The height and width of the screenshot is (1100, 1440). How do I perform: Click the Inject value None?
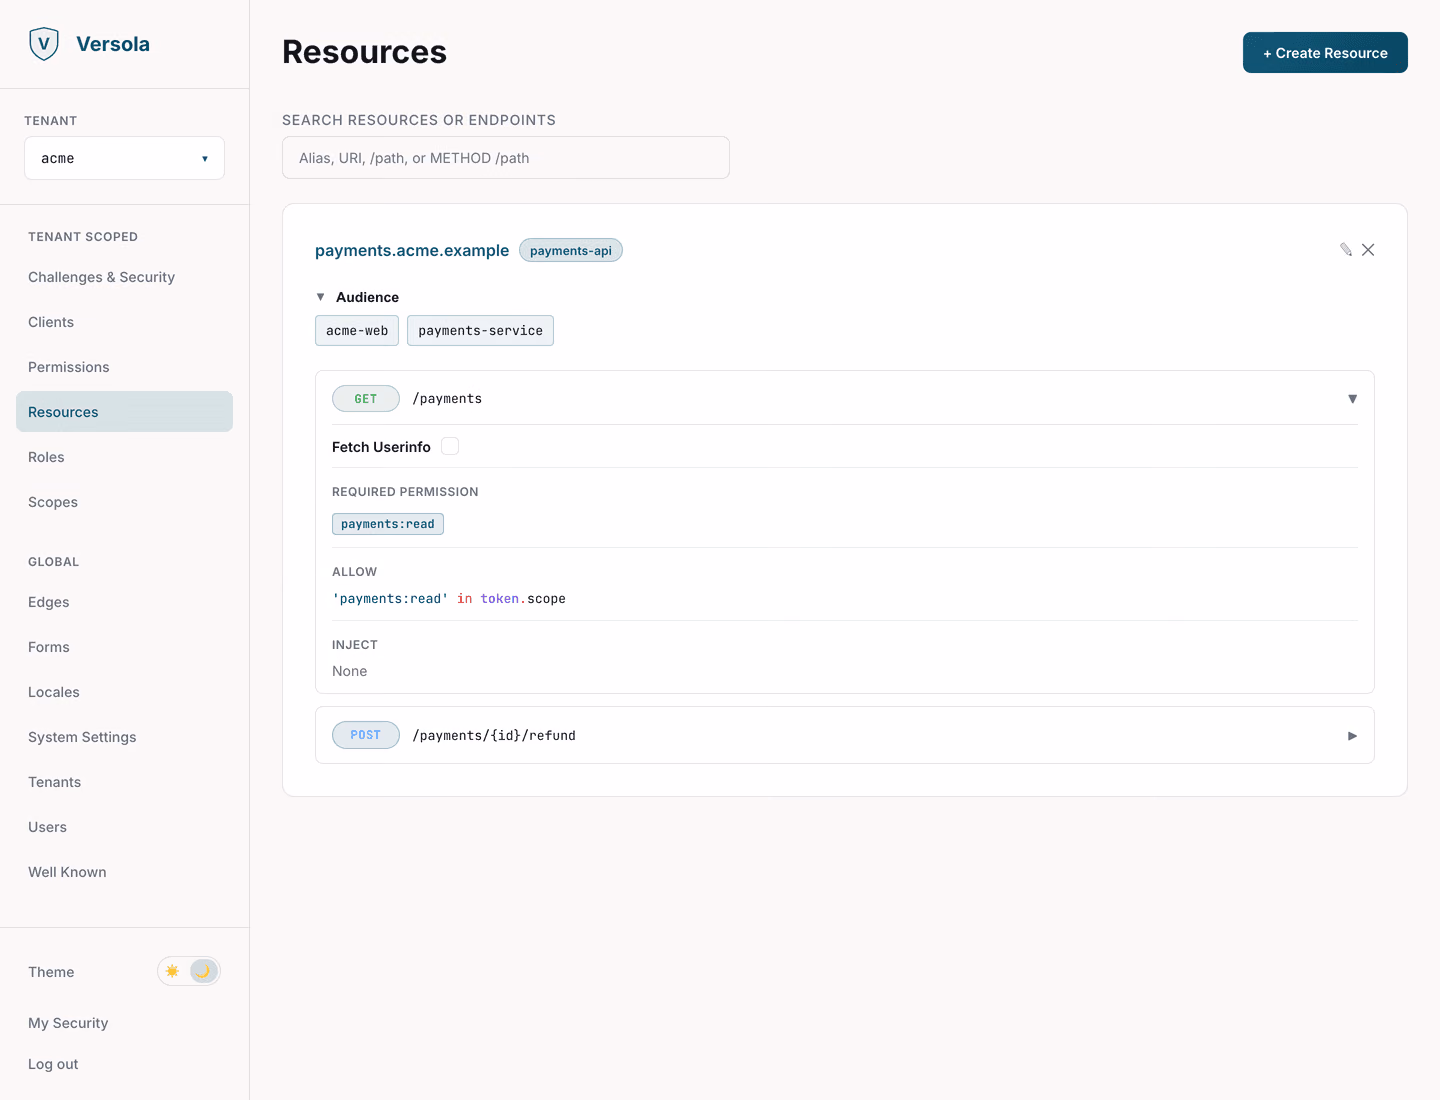[x=350, y=671]
